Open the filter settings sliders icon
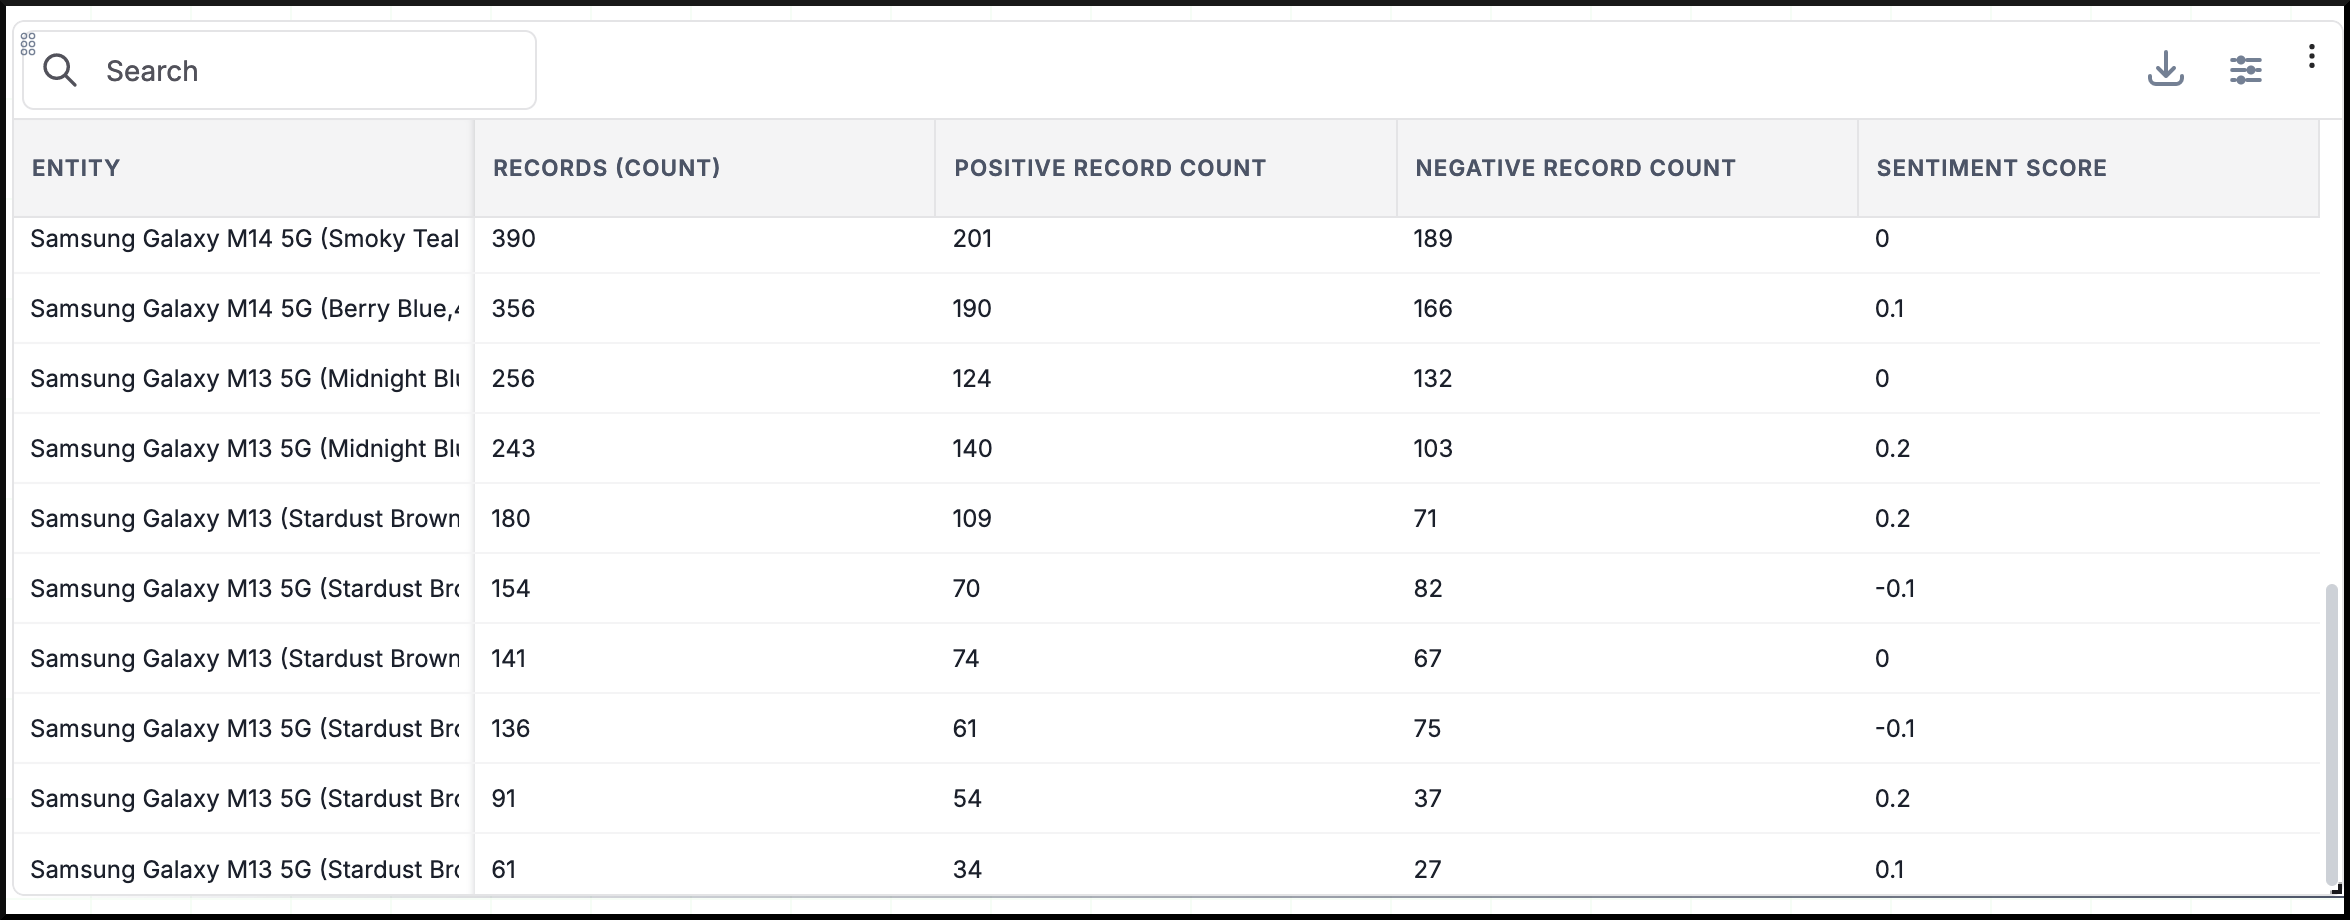Viewport: 2350px width, 920px height. coord(2245,70)
